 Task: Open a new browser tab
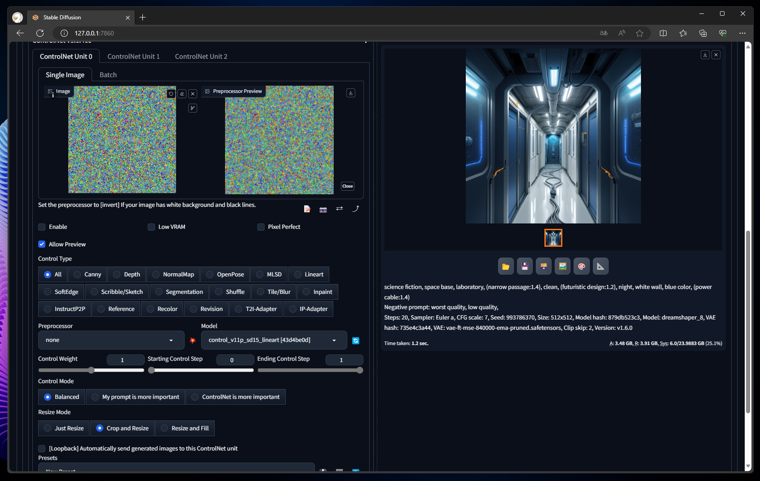pyautogui.click(x=142, y=17)
